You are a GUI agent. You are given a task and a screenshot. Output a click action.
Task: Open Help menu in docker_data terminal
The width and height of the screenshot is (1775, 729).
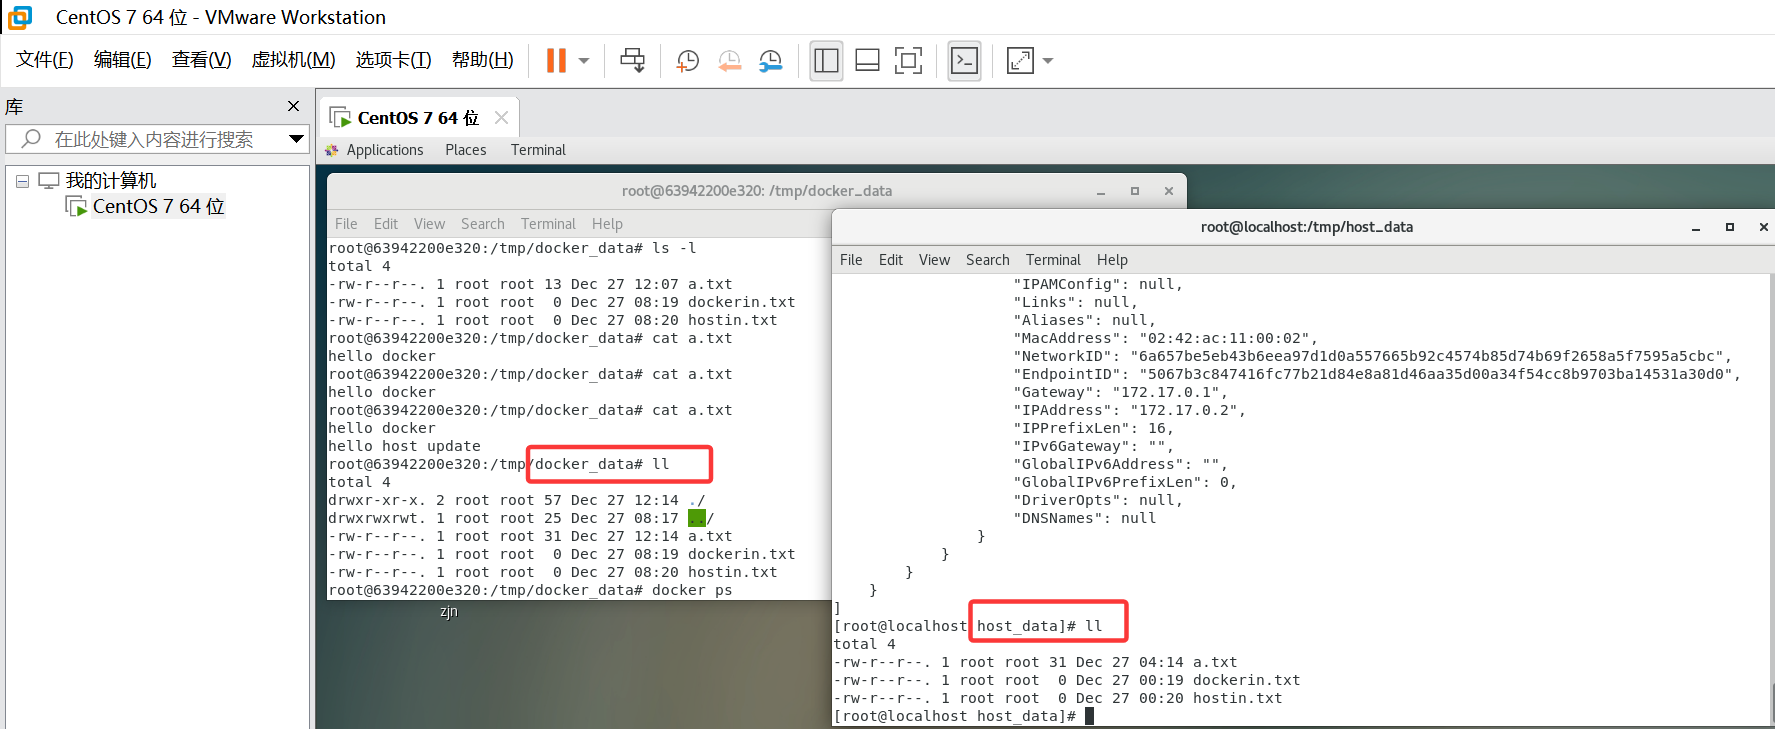click(x=607, y=224)
